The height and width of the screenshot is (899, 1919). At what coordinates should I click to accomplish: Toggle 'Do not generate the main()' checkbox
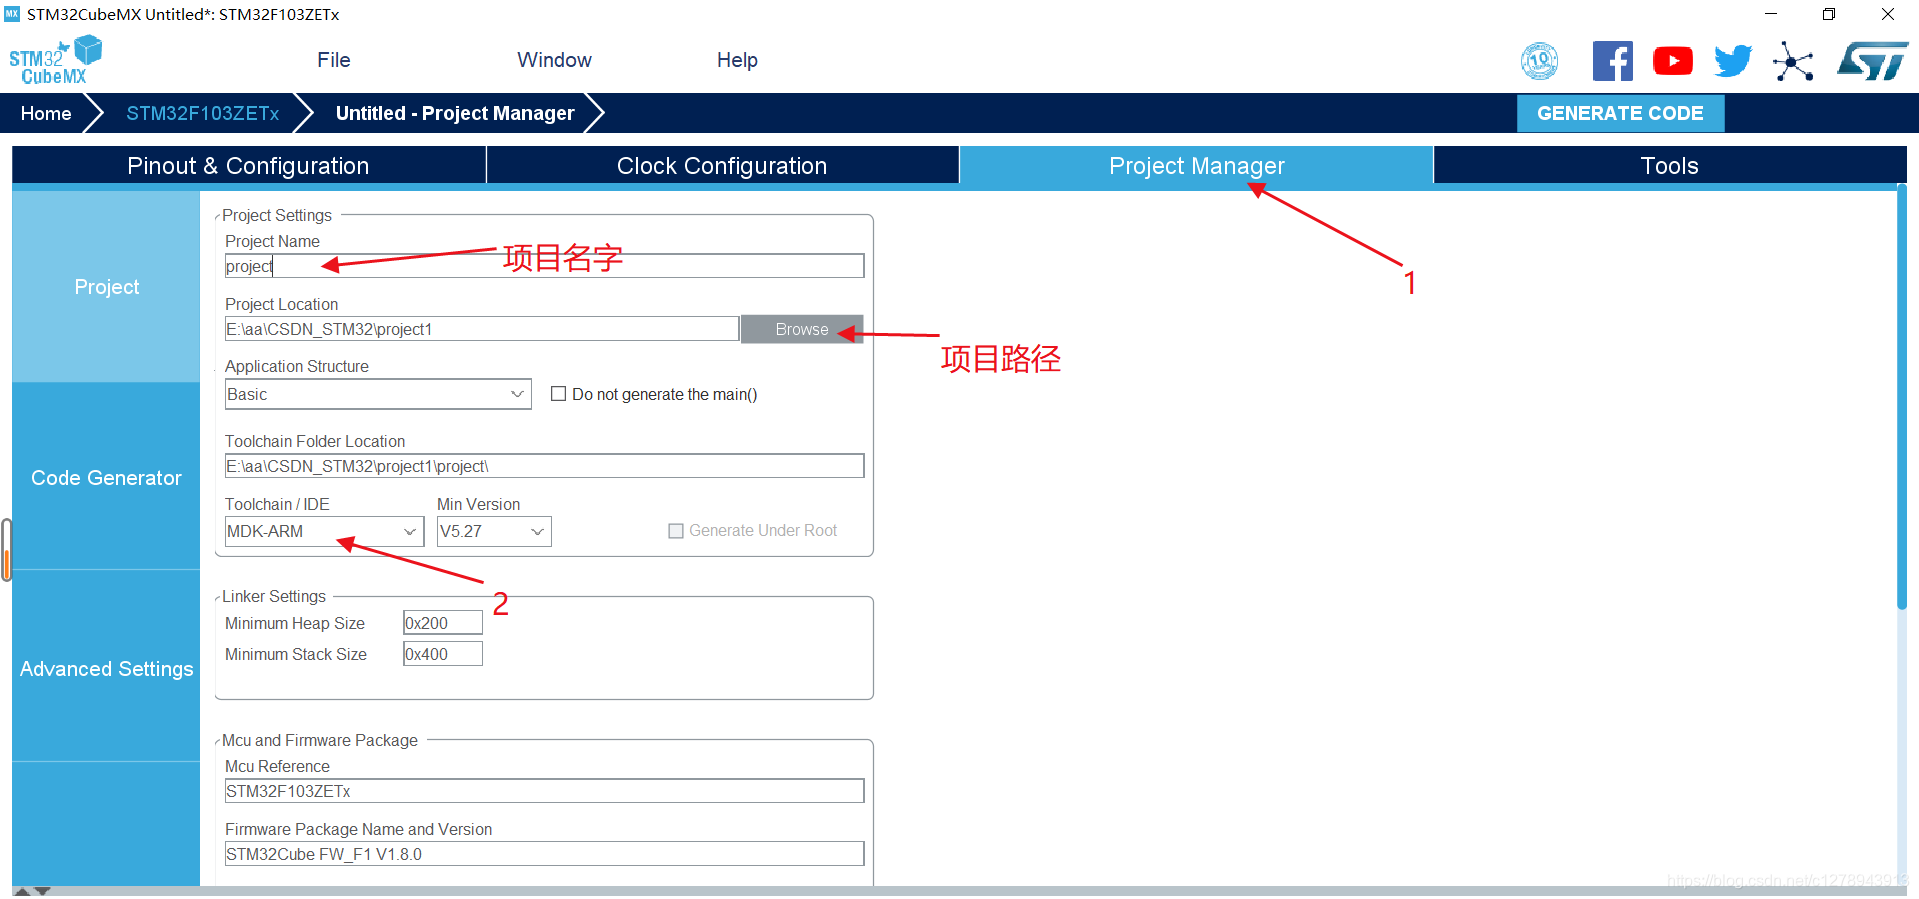(559, 394)
